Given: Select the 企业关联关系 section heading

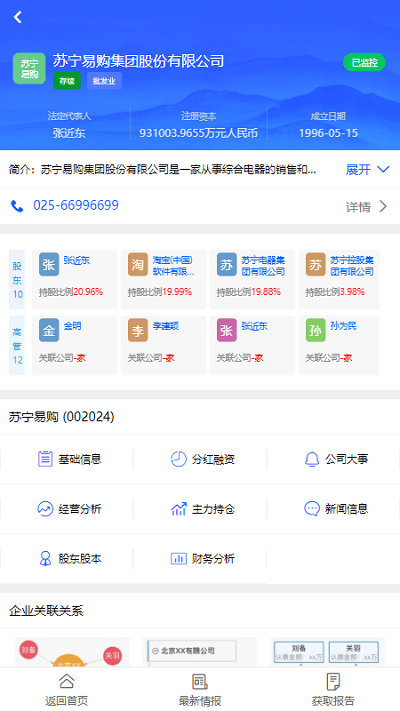Looking at the screenshot, I should click(x=46, y=611).
